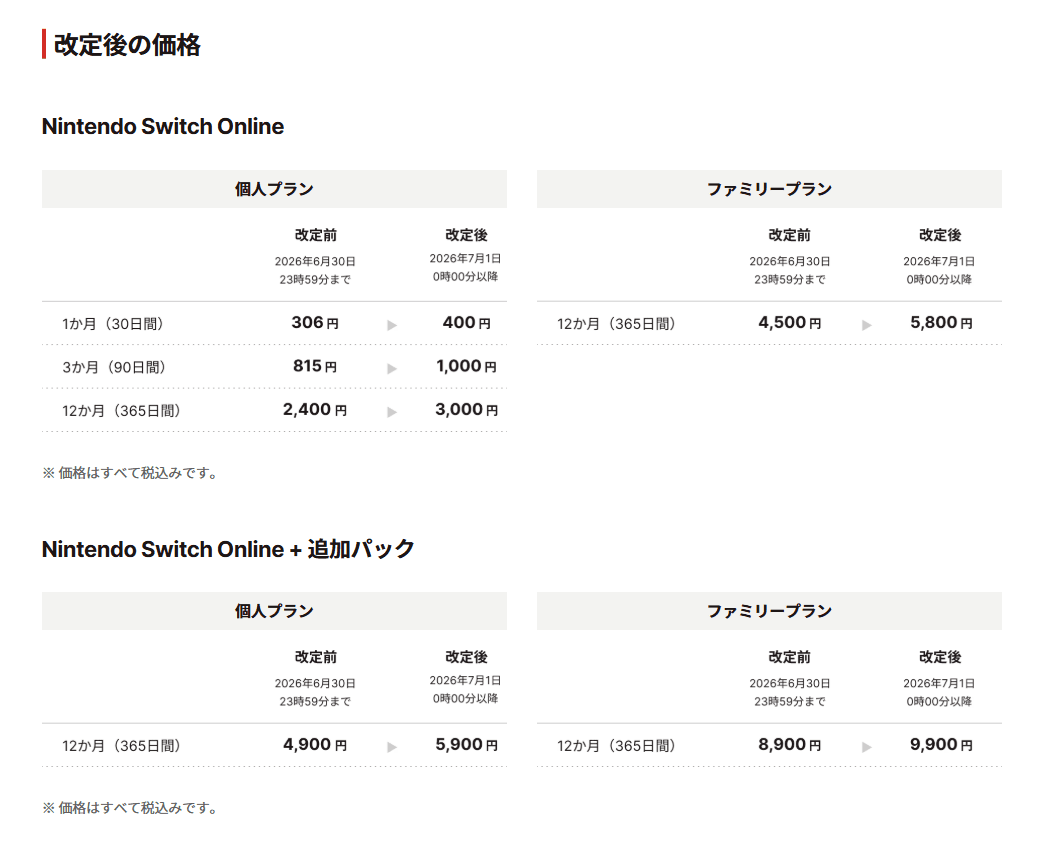Click the 400円 price

click(x=467, y=323)
